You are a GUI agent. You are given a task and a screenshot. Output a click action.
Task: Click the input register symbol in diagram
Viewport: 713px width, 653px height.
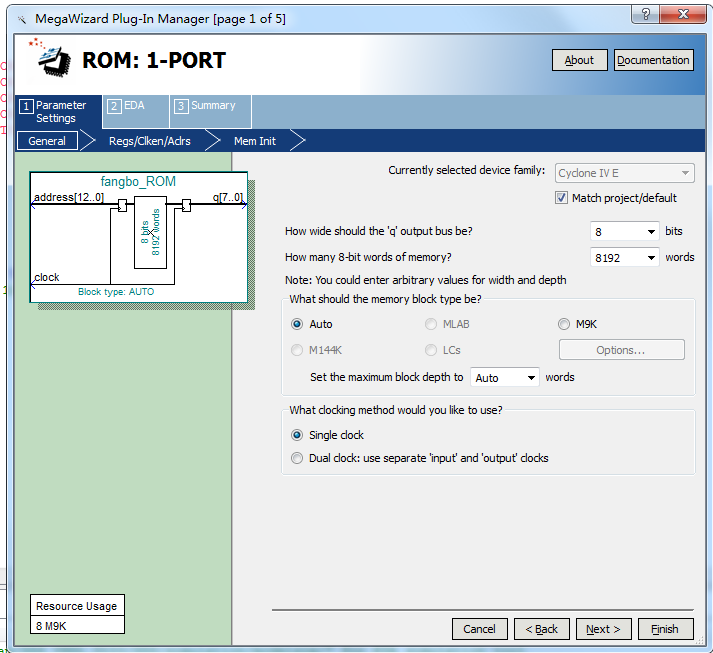122,205
